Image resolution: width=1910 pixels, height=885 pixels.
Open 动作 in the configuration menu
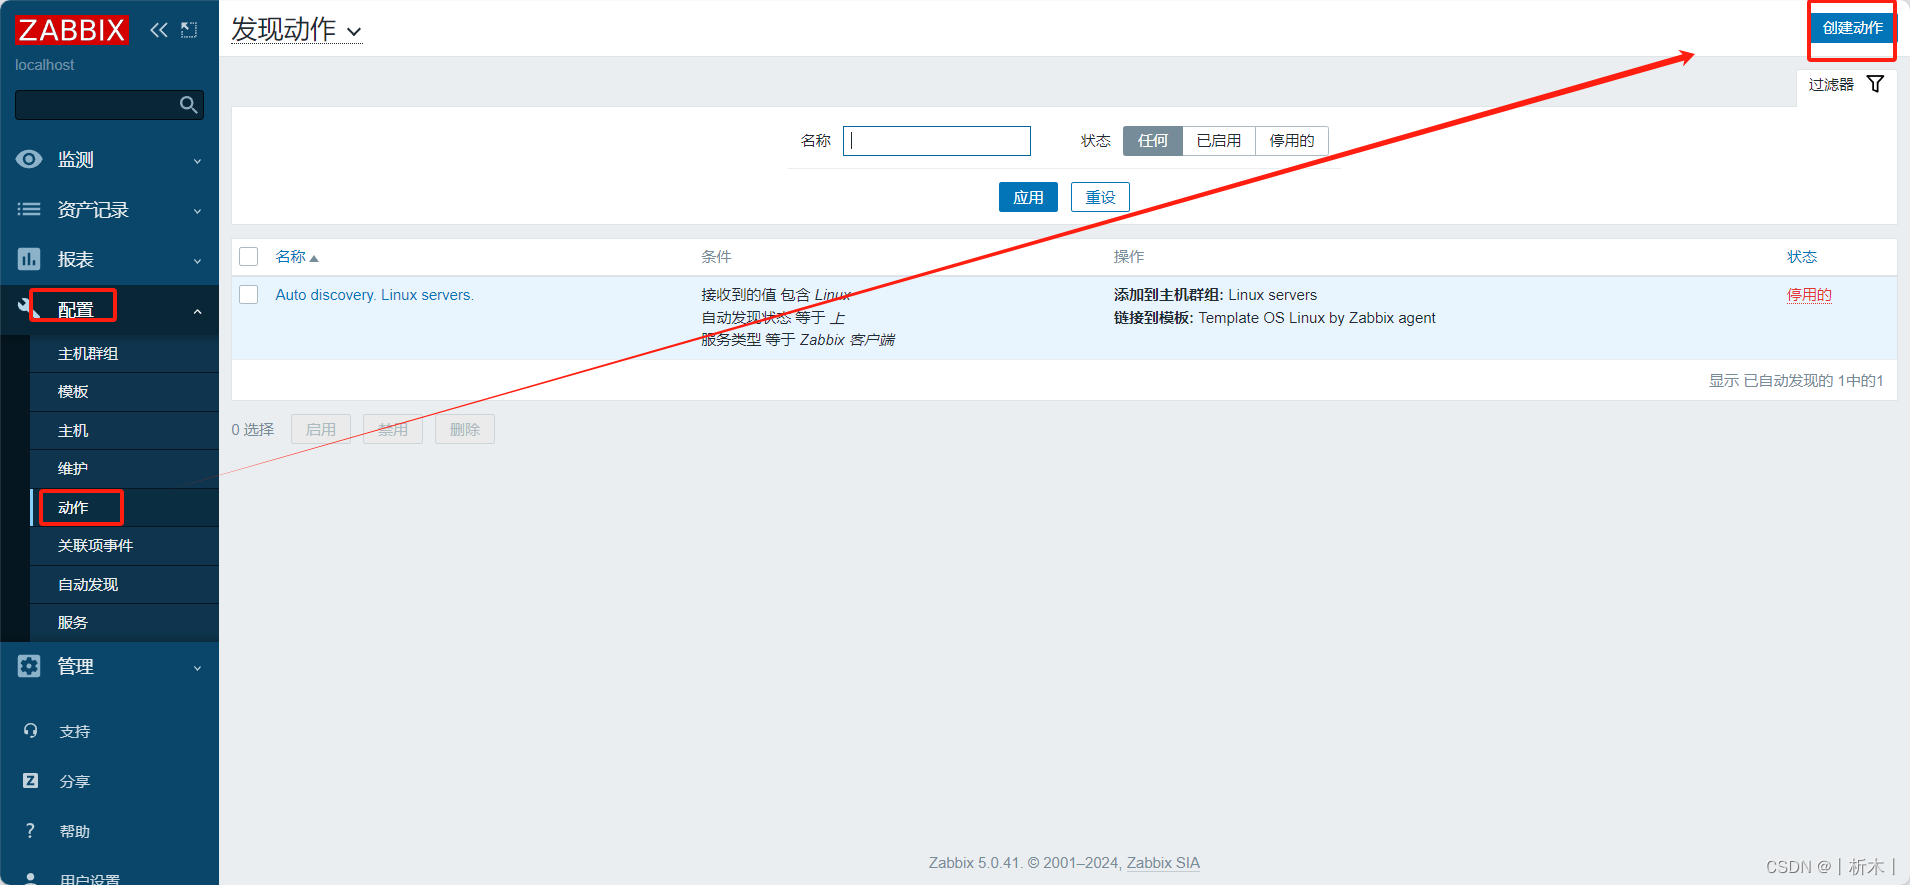(x=124, y=508)
